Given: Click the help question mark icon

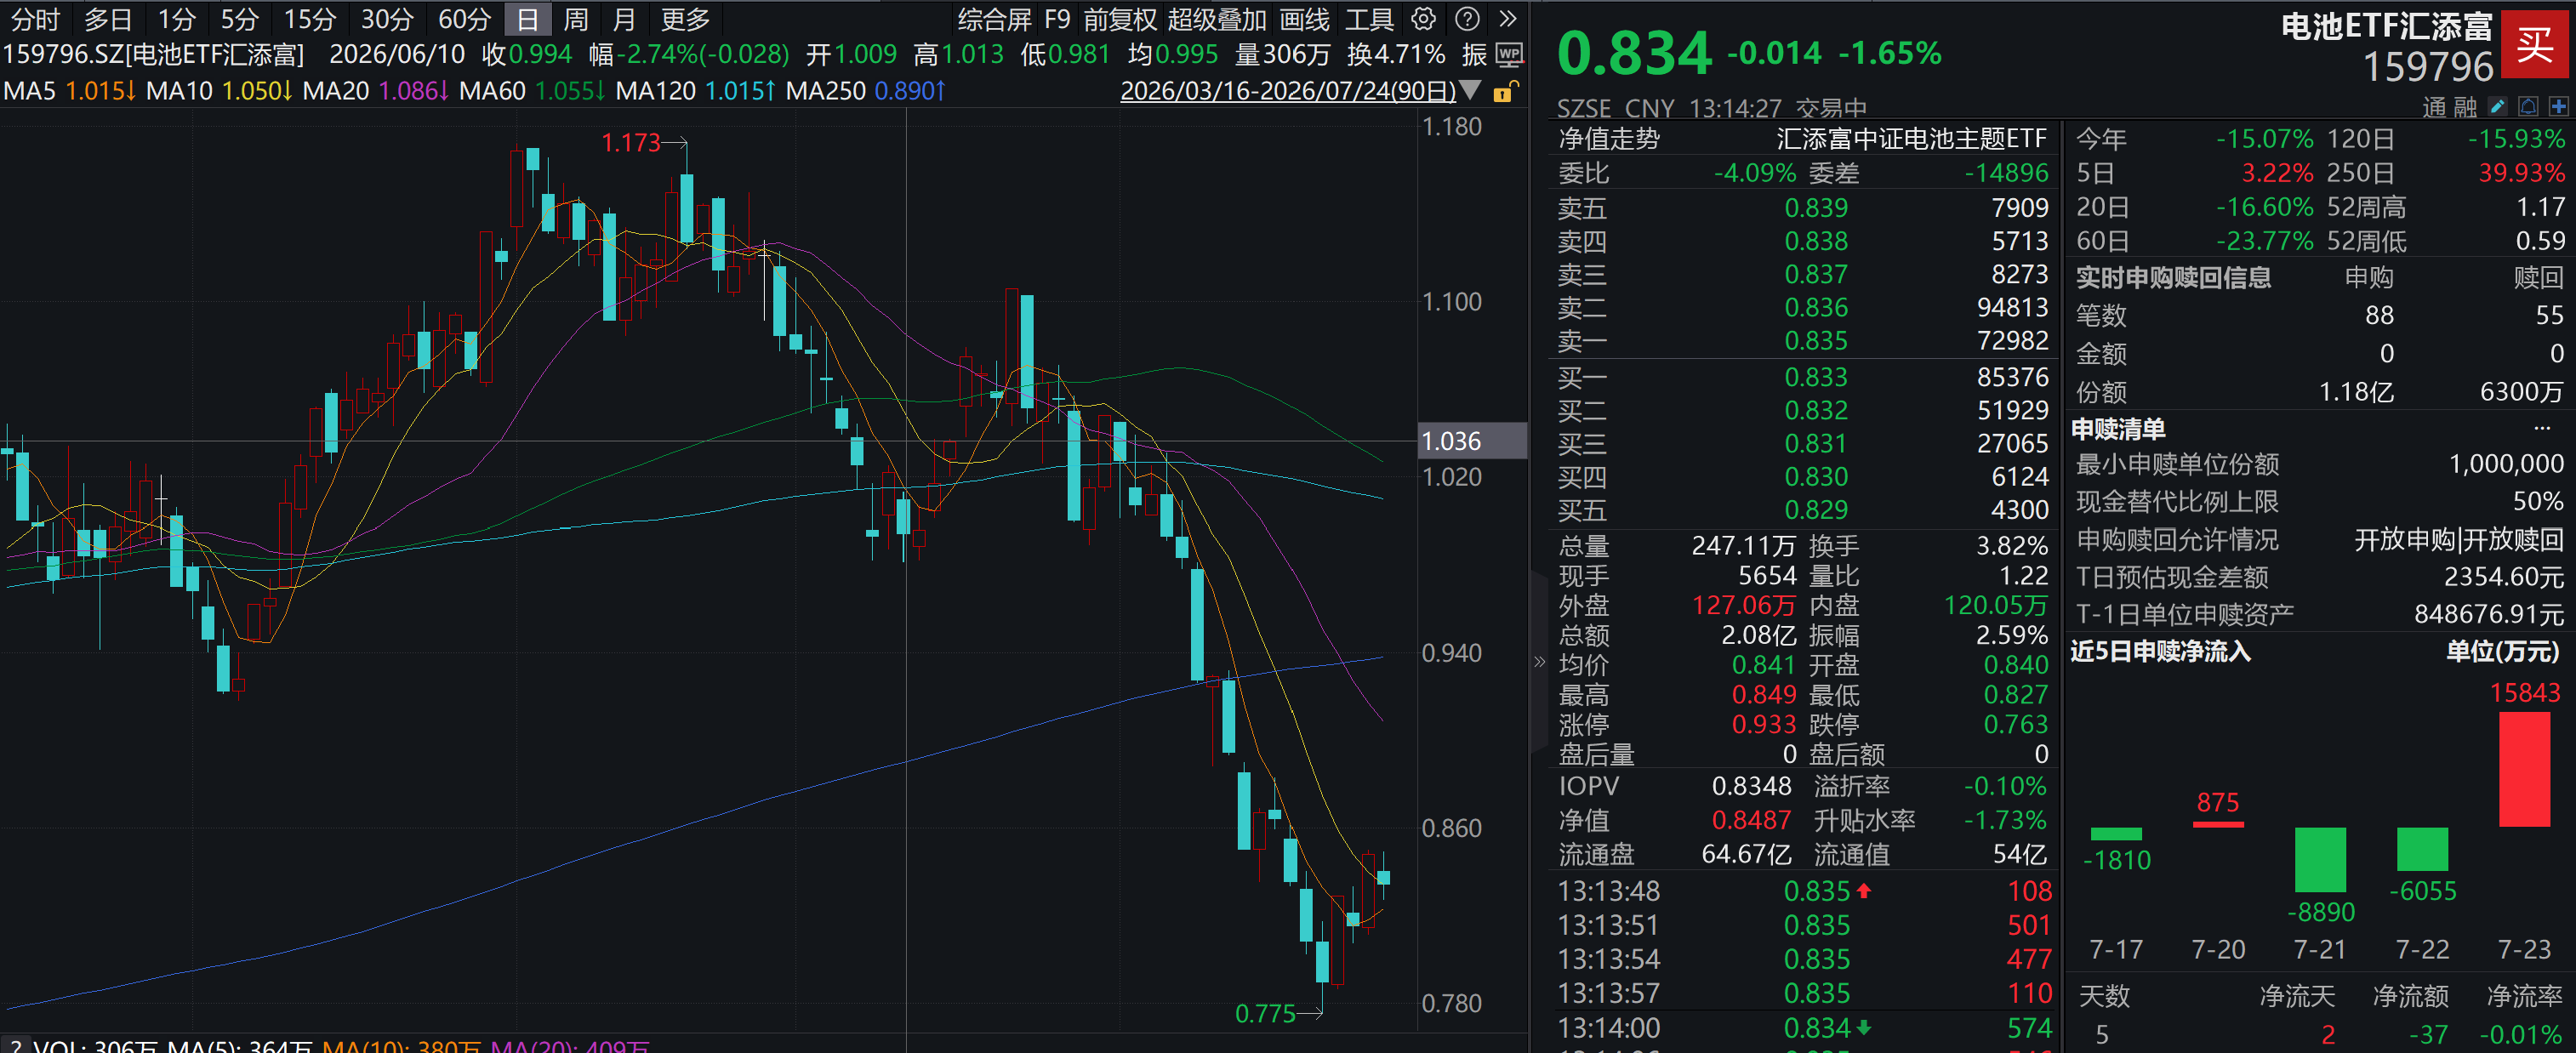Looking at the screenshot, I should tap(1467, 18).
